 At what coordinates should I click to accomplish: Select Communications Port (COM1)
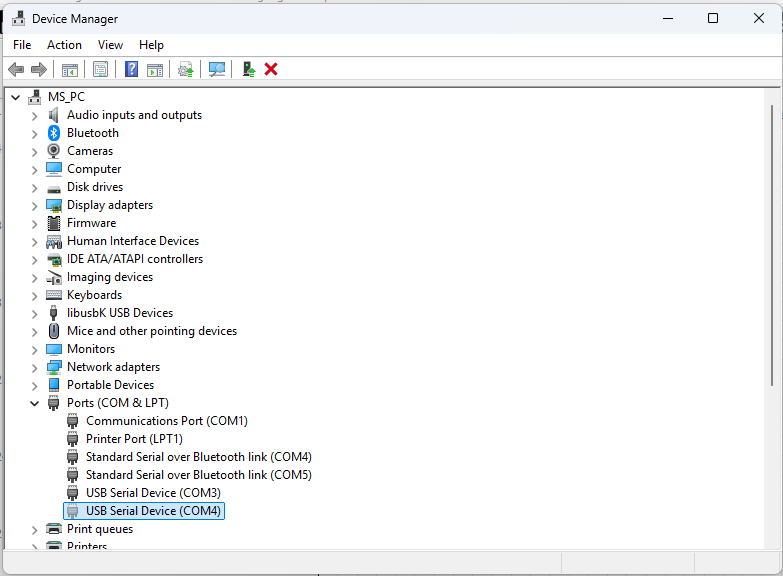pos(167,421)
